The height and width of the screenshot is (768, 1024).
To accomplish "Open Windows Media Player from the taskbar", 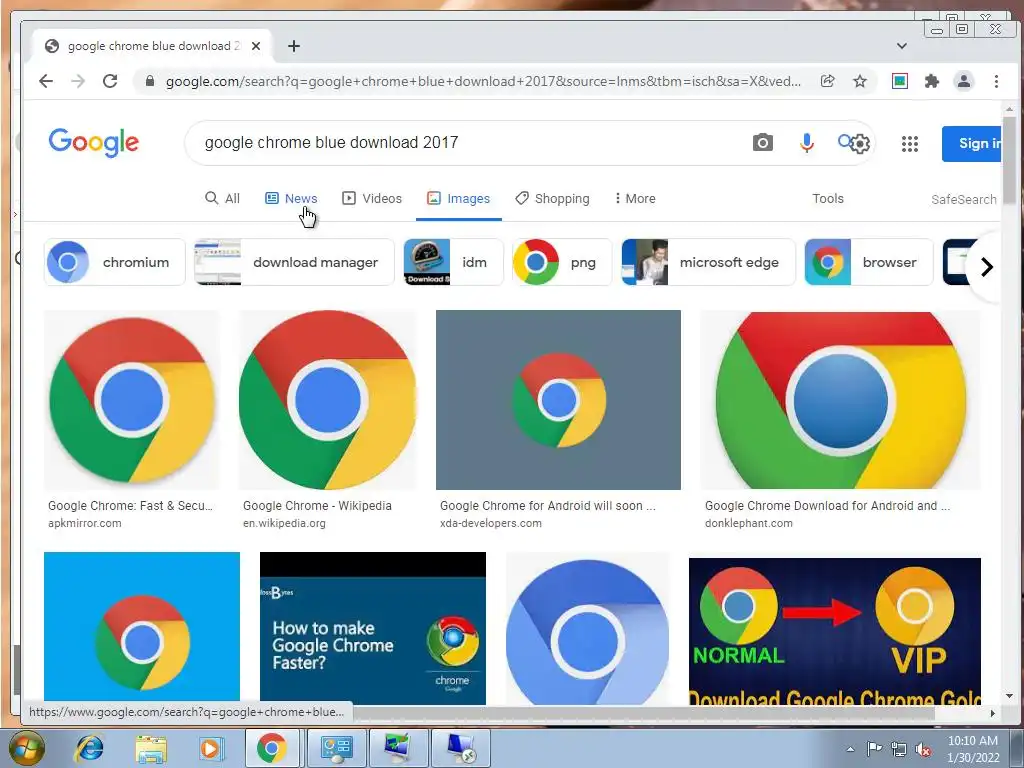I will [x=210, y=748].
